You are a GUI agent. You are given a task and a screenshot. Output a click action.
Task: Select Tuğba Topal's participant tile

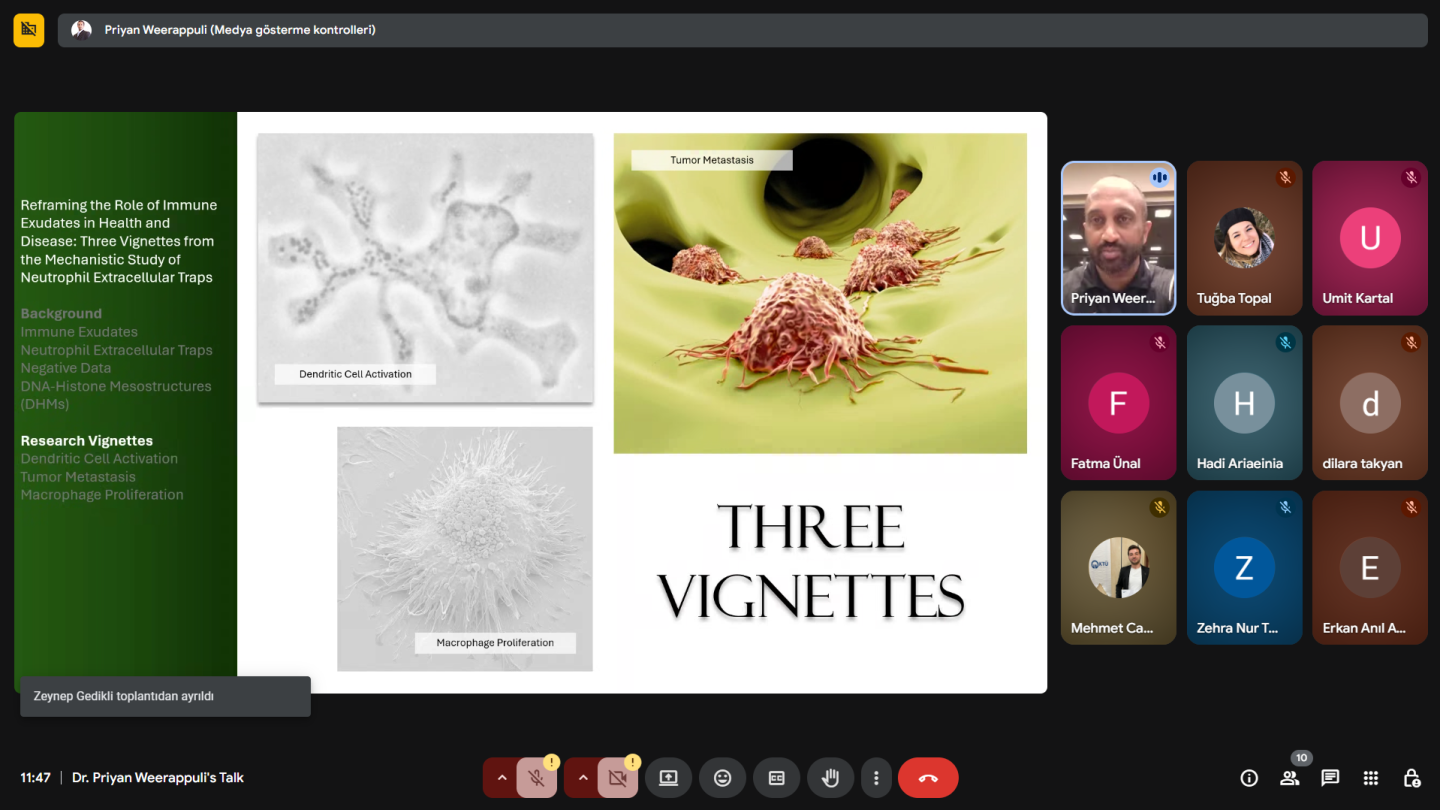pyautogui.click(x=1244, y=238)
